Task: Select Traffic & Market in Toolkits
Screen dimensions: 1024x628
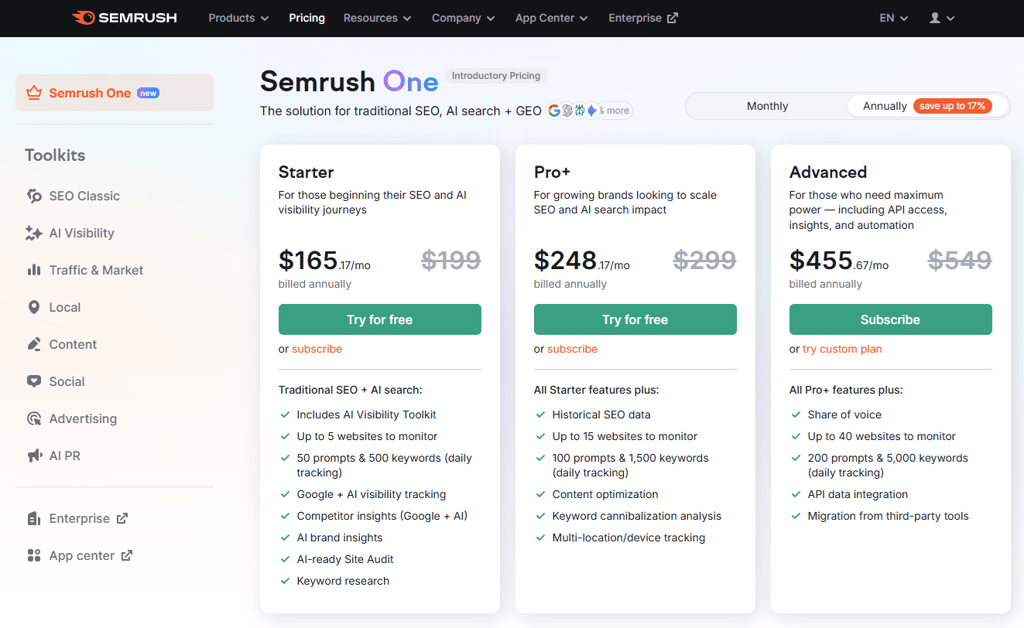Action: click(96, 270)
